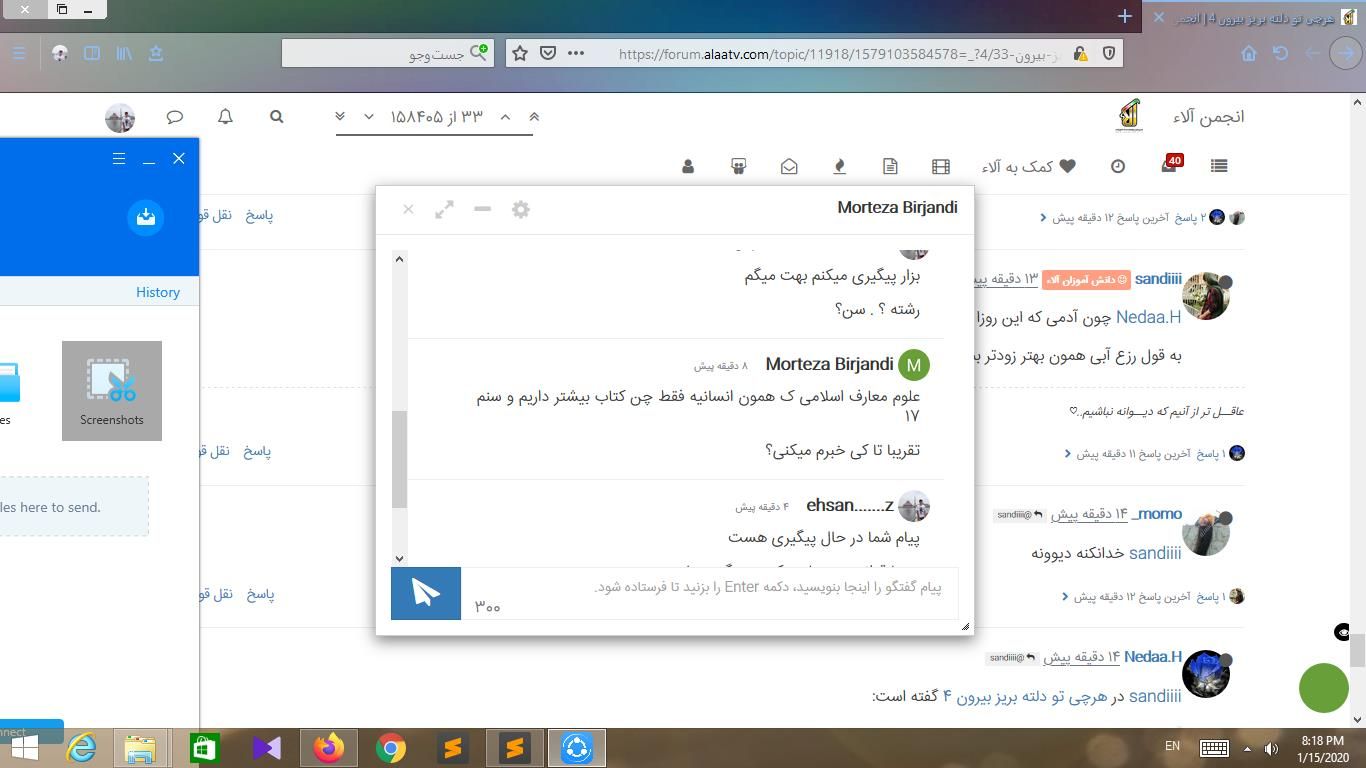Open post pagination dropdown arrow
The width and height of the screenshot is (1366, 768).
click(369, 117)
